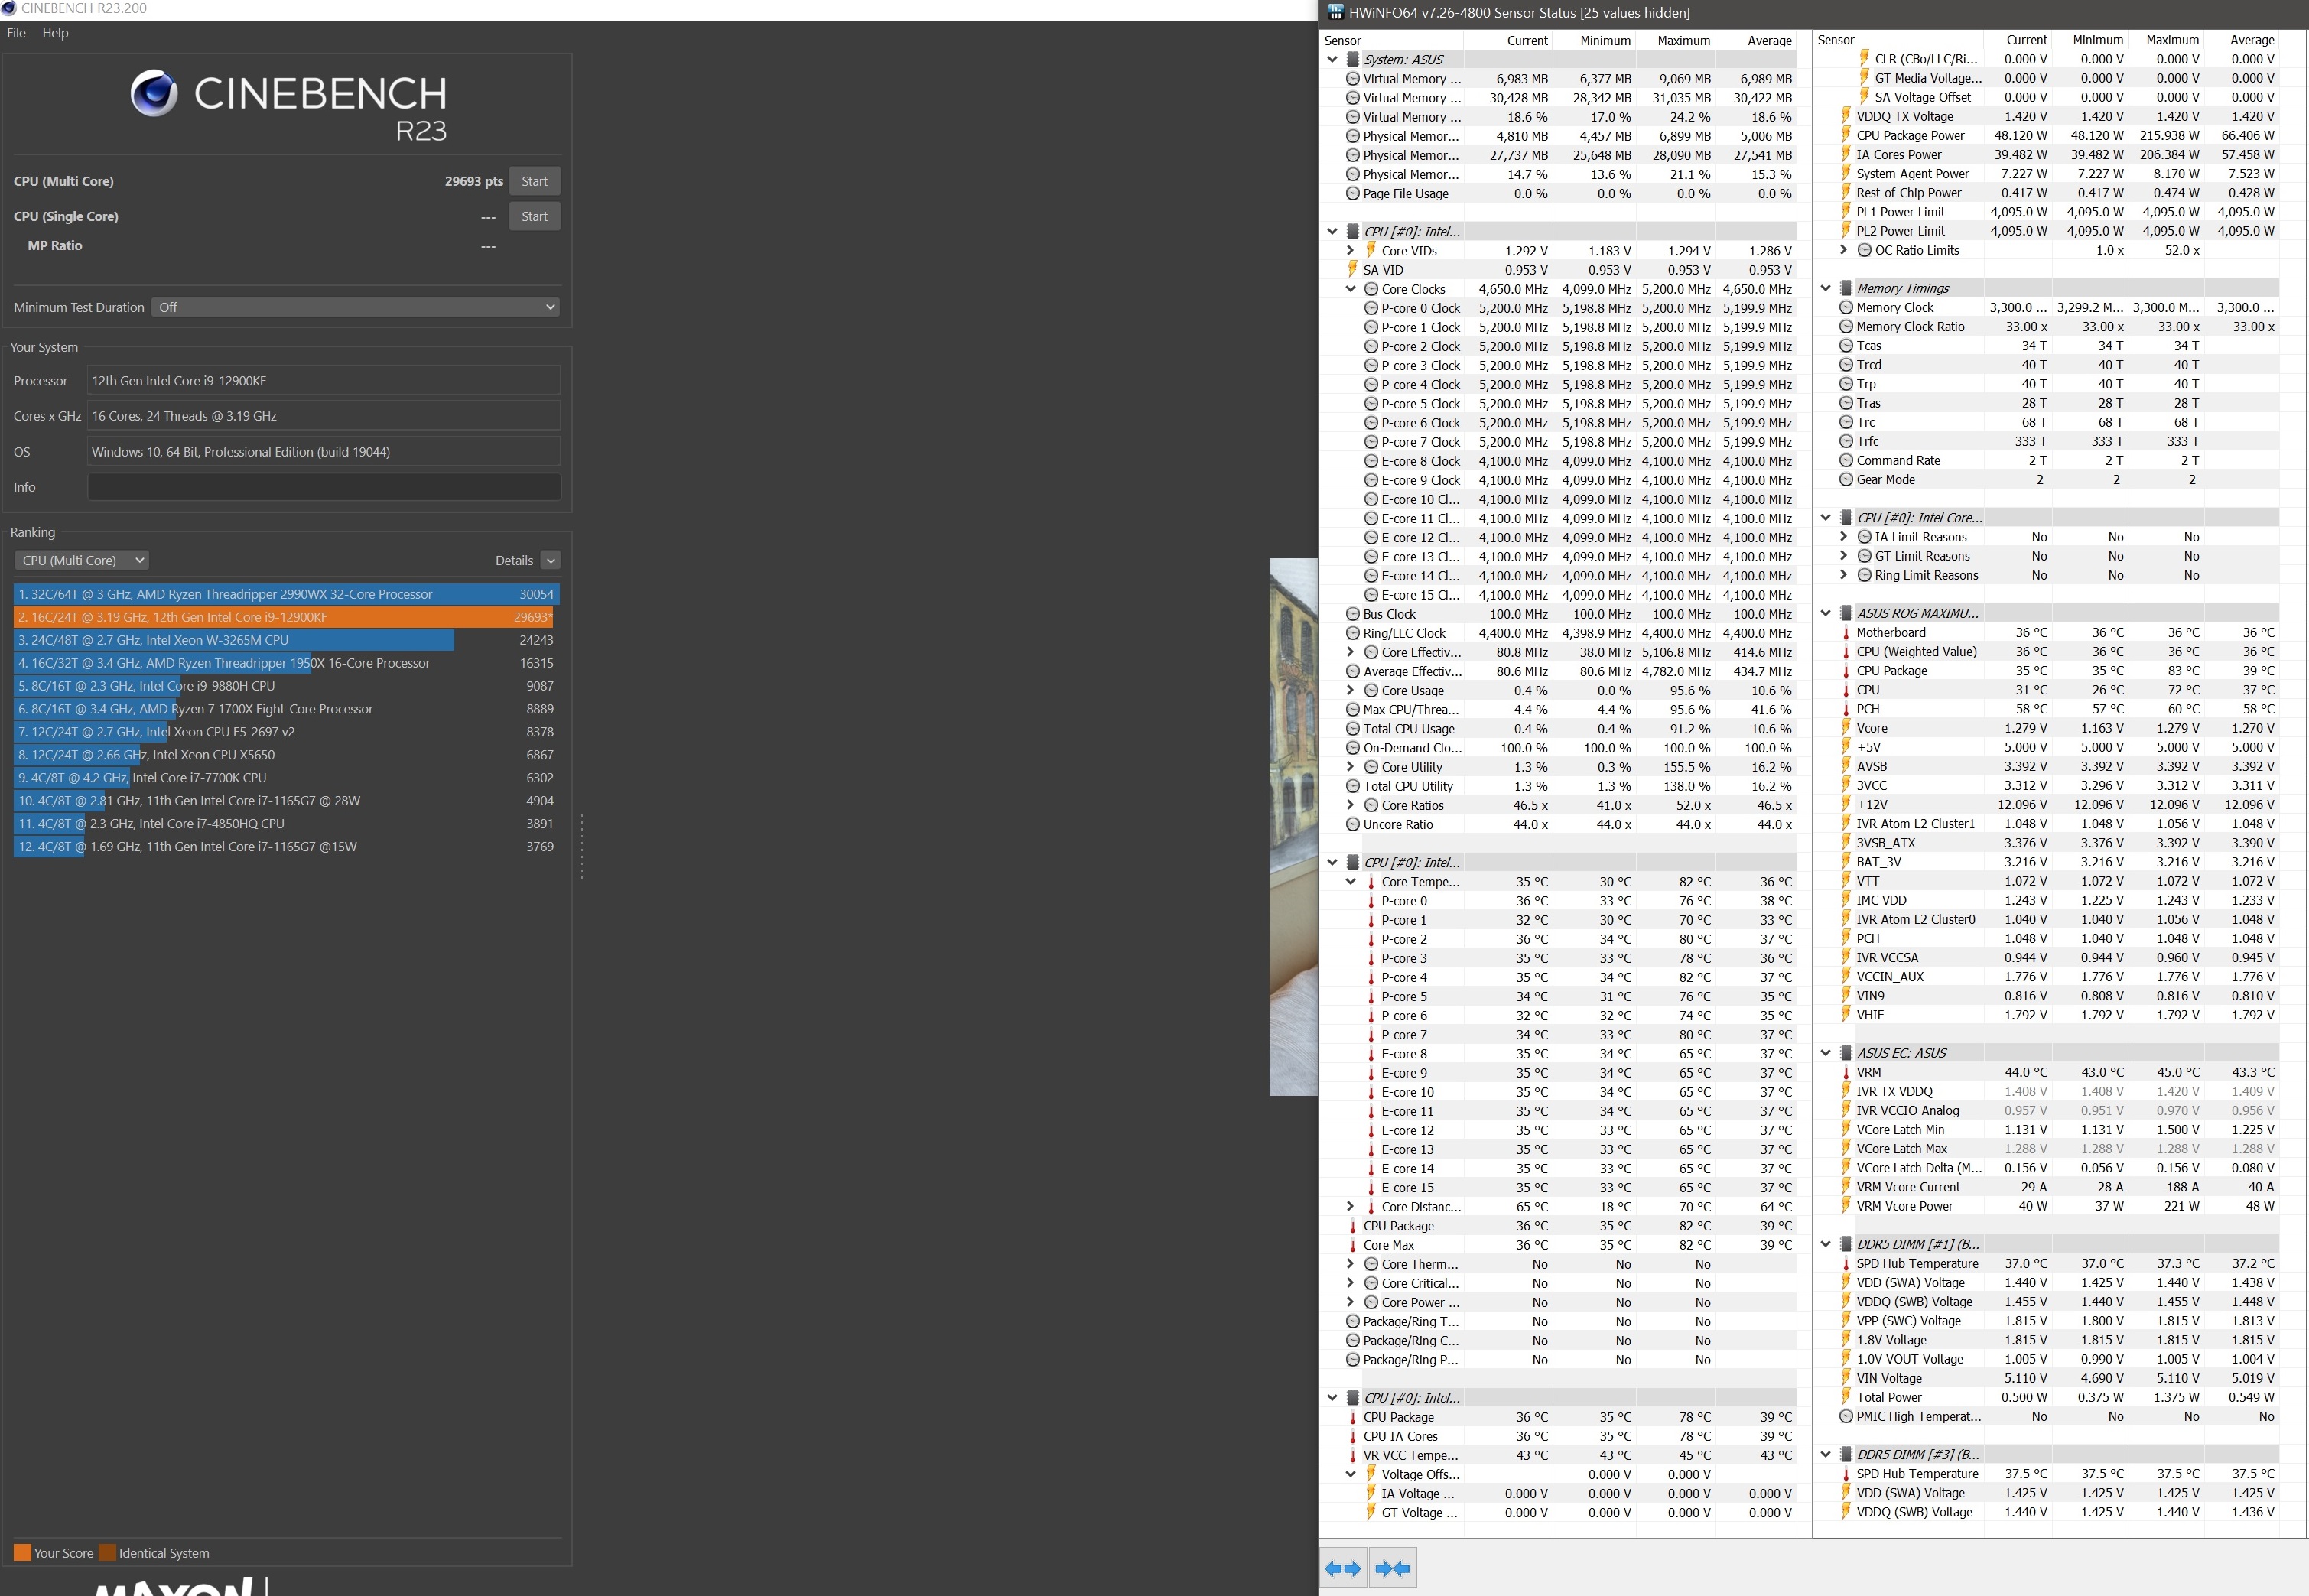Click the Bus Clock sensor icon
The width and height of the screenshot is (2309, 1596).
pos(1352,614)
